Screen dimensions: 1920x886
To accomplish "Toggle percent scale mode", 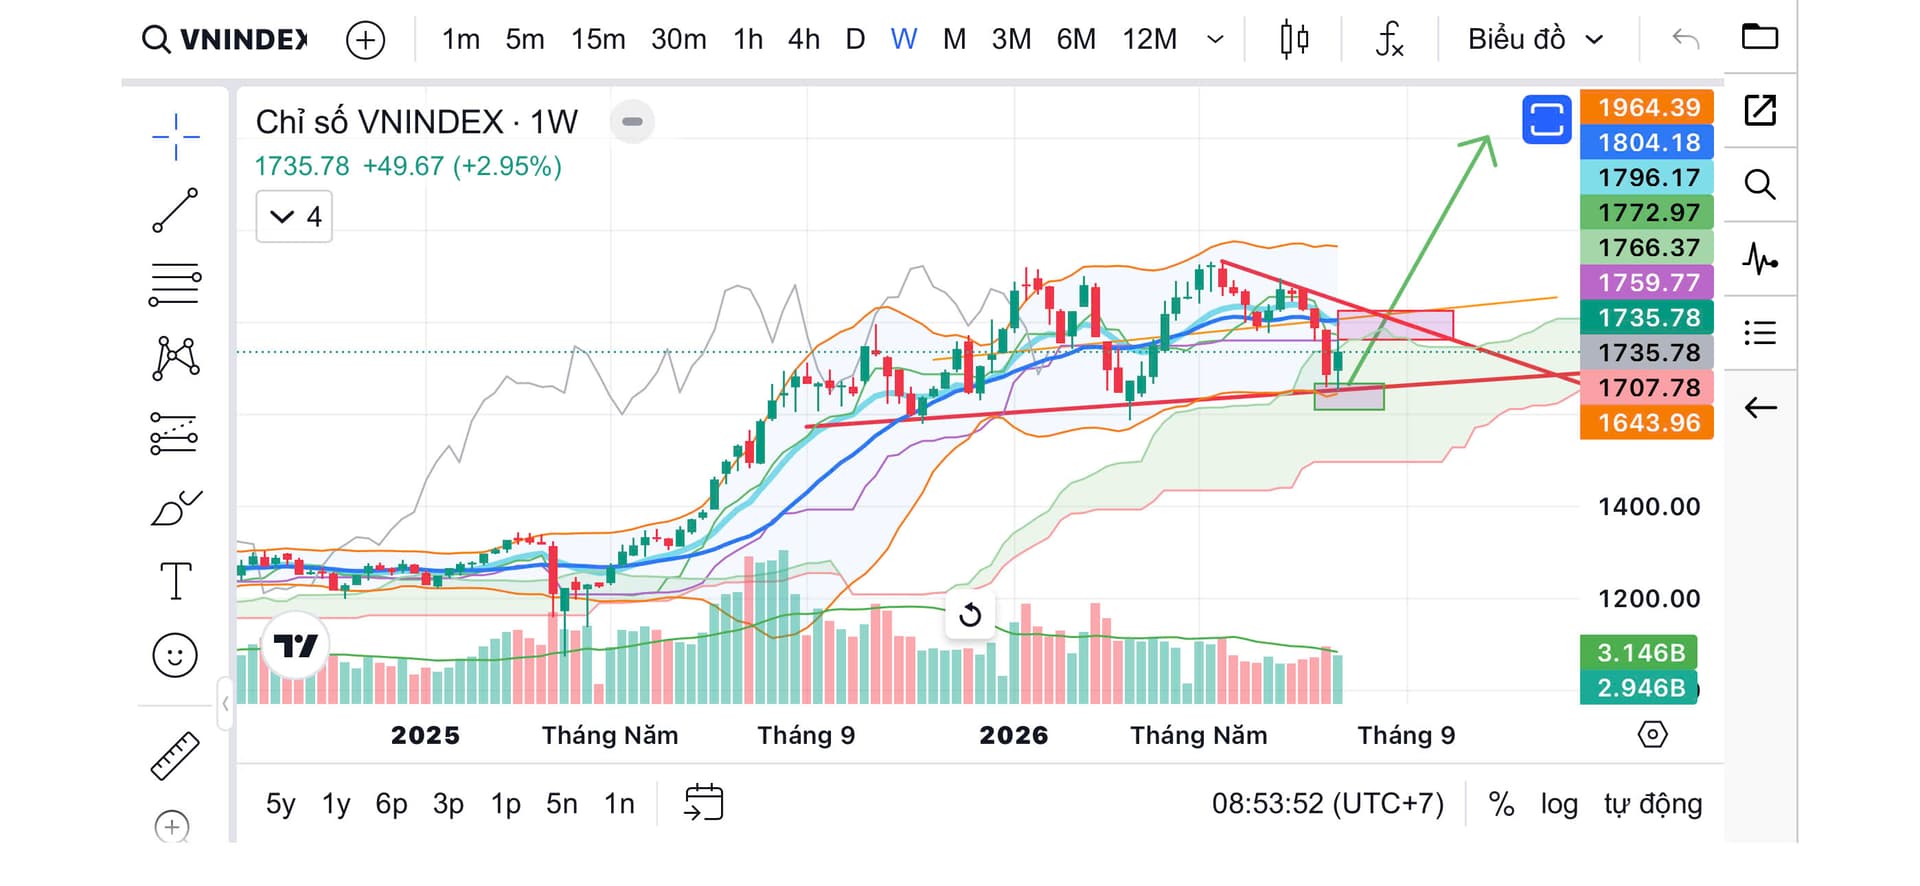I will pyautogui.click(x=1501, y=804).
